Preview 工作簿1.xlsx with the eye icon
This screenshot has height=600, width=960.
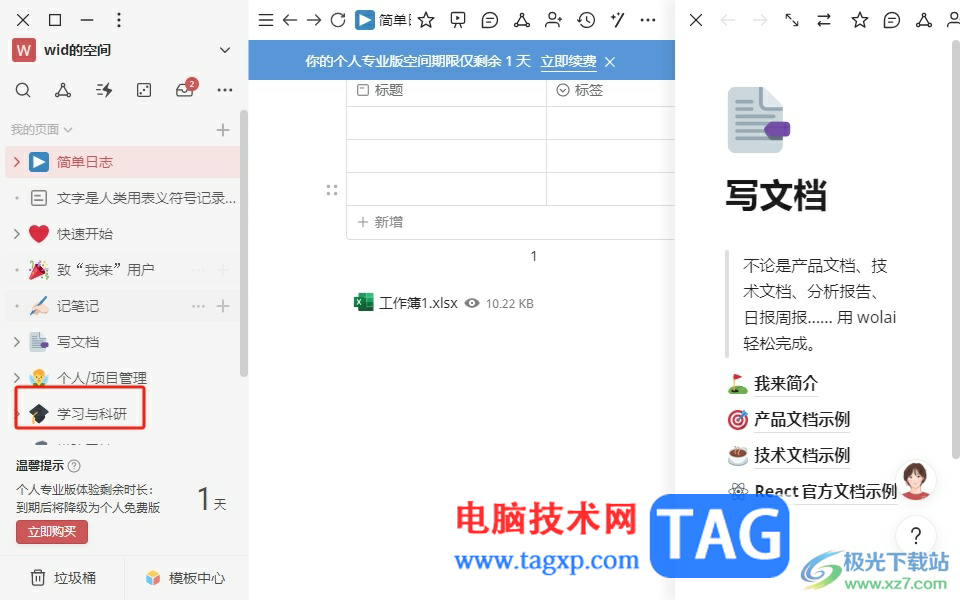(x=471, y=303)
